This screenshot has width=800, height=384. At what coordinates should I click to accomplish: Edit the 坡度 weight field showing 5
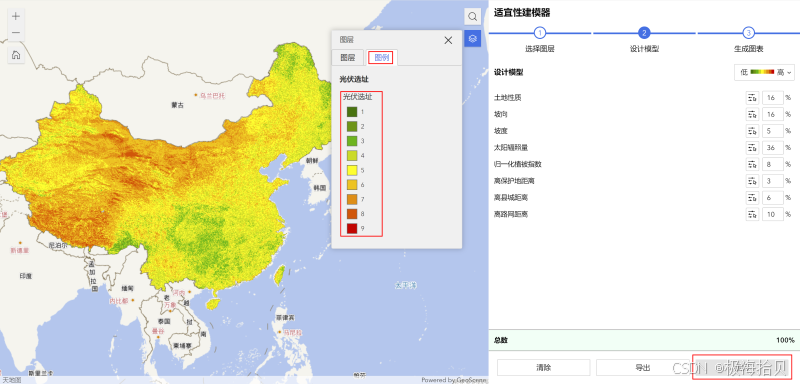point(773,131)
